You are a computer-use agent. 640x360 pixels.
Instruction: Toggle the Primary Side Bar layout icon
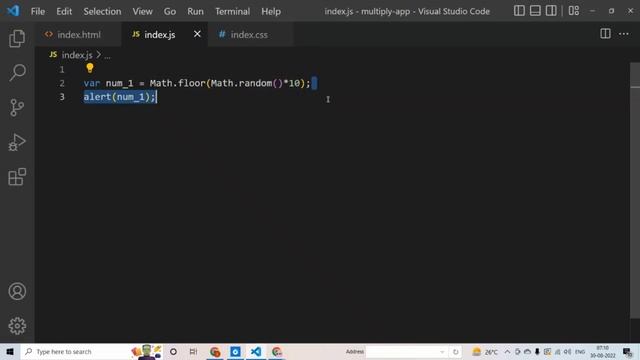click(519, 11)
